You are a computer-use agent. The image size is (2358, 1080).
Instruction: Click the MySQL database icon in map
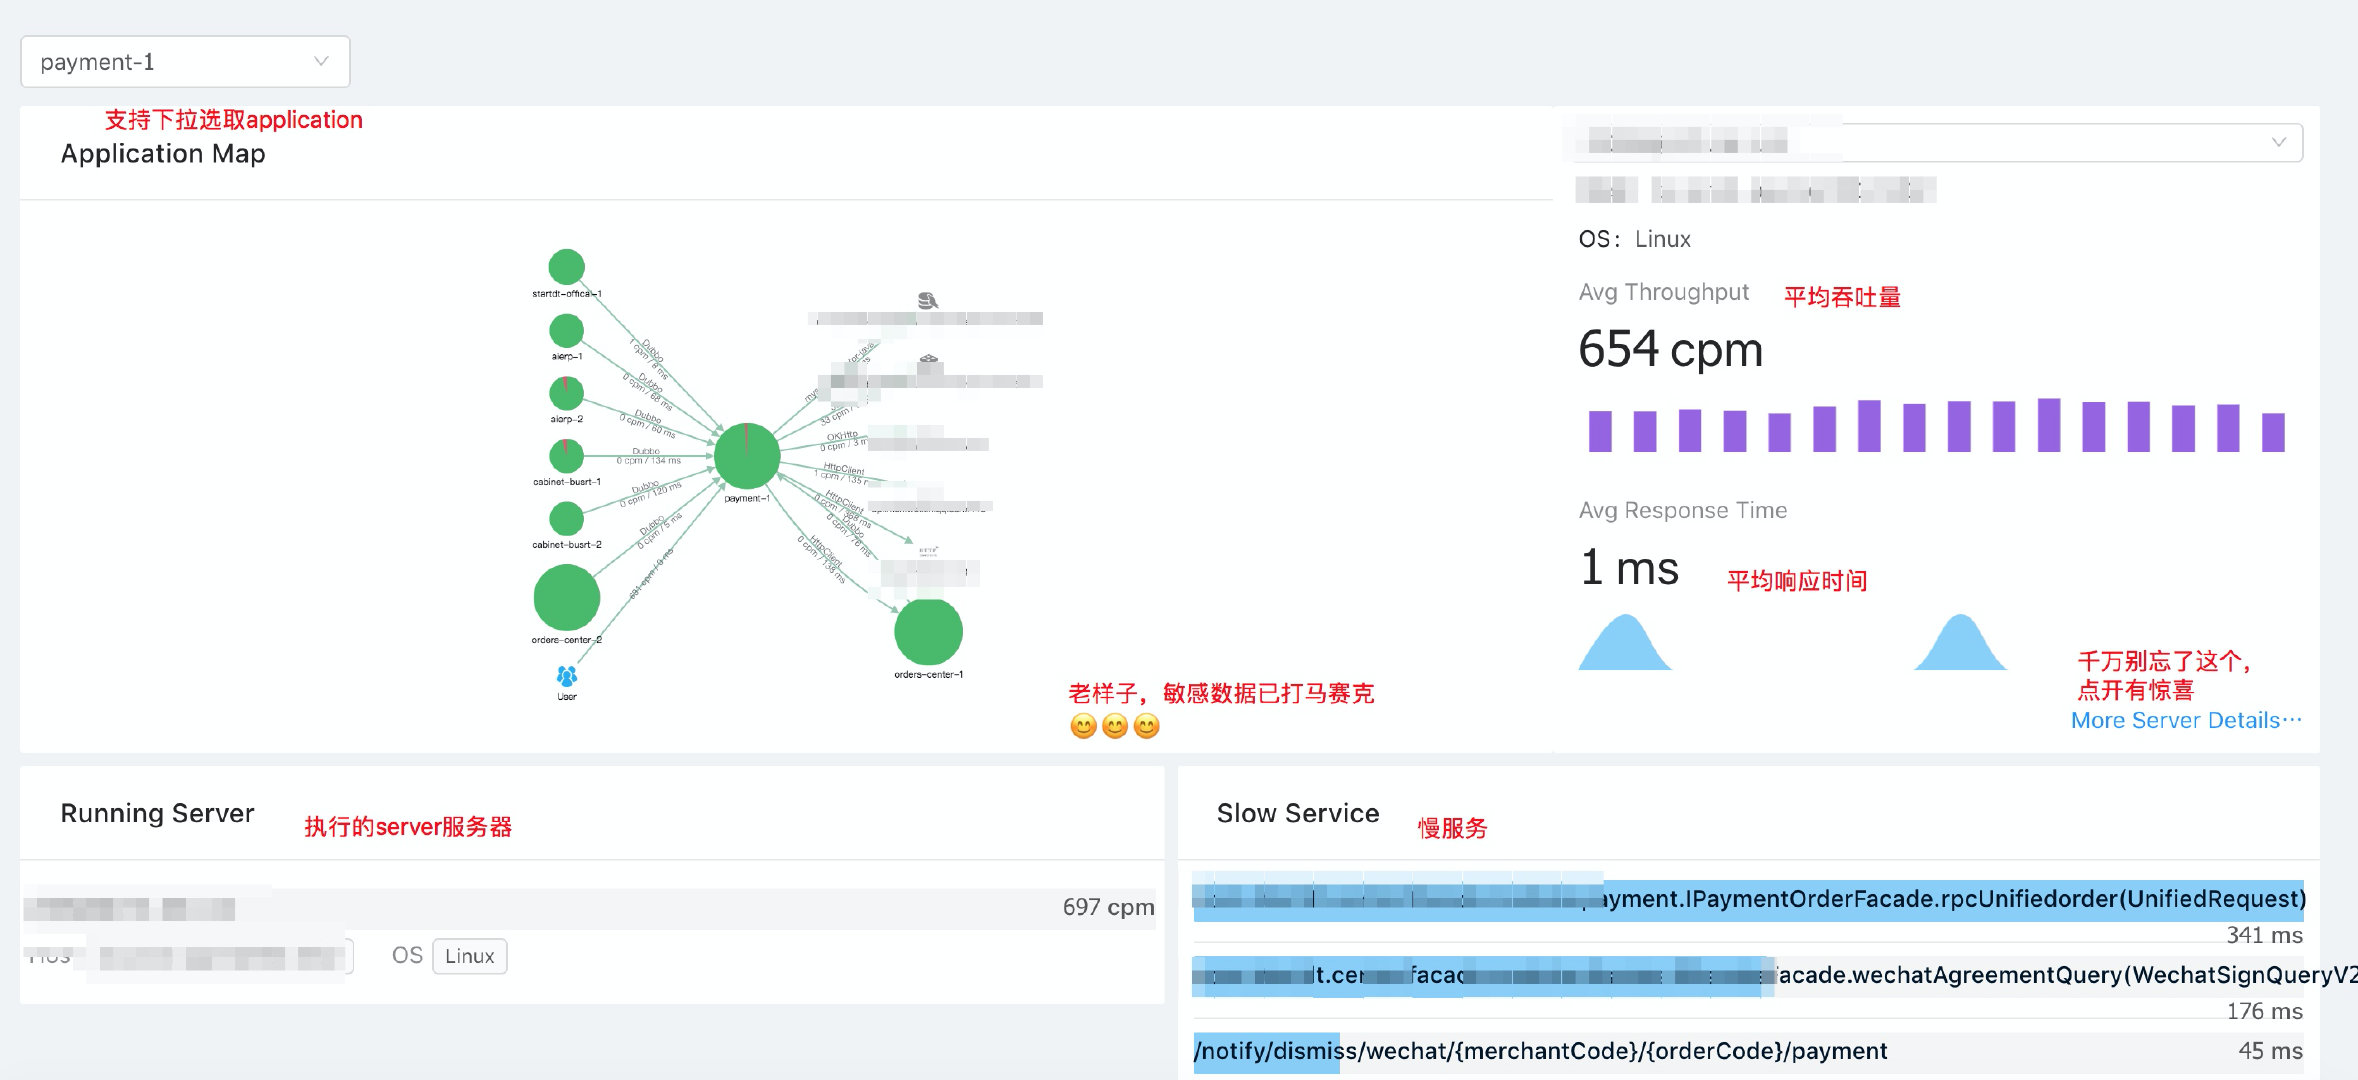pyautogui.click(x=927, y=300)
